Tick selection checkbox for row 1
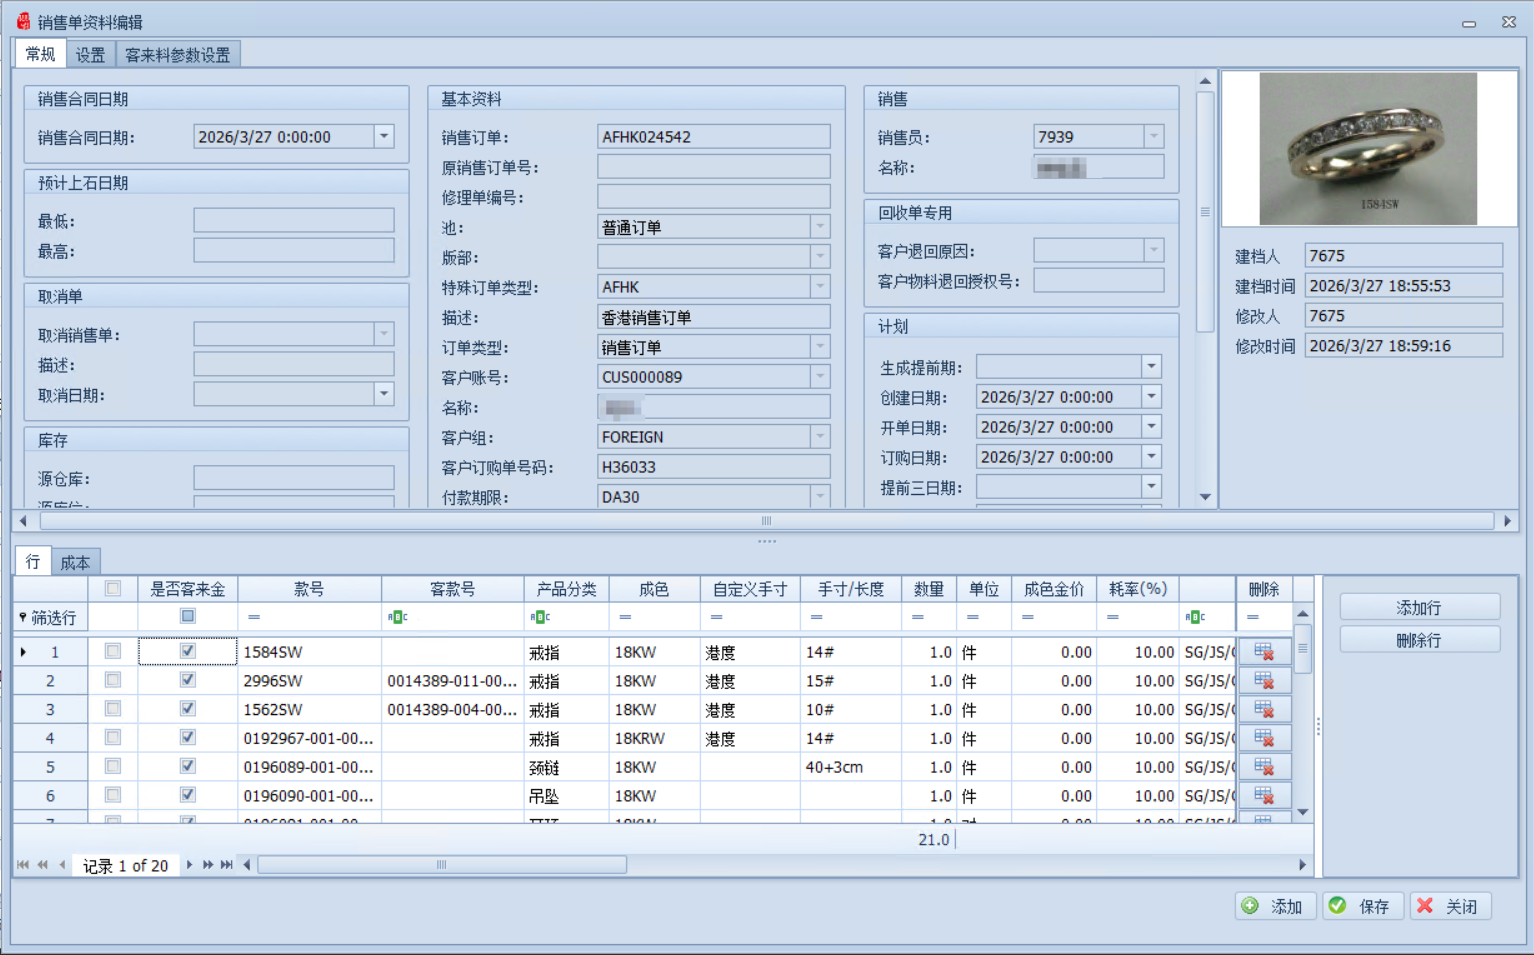Viewport: 1534px width, 955px height. pyautogui.click(x=113, y=651)
